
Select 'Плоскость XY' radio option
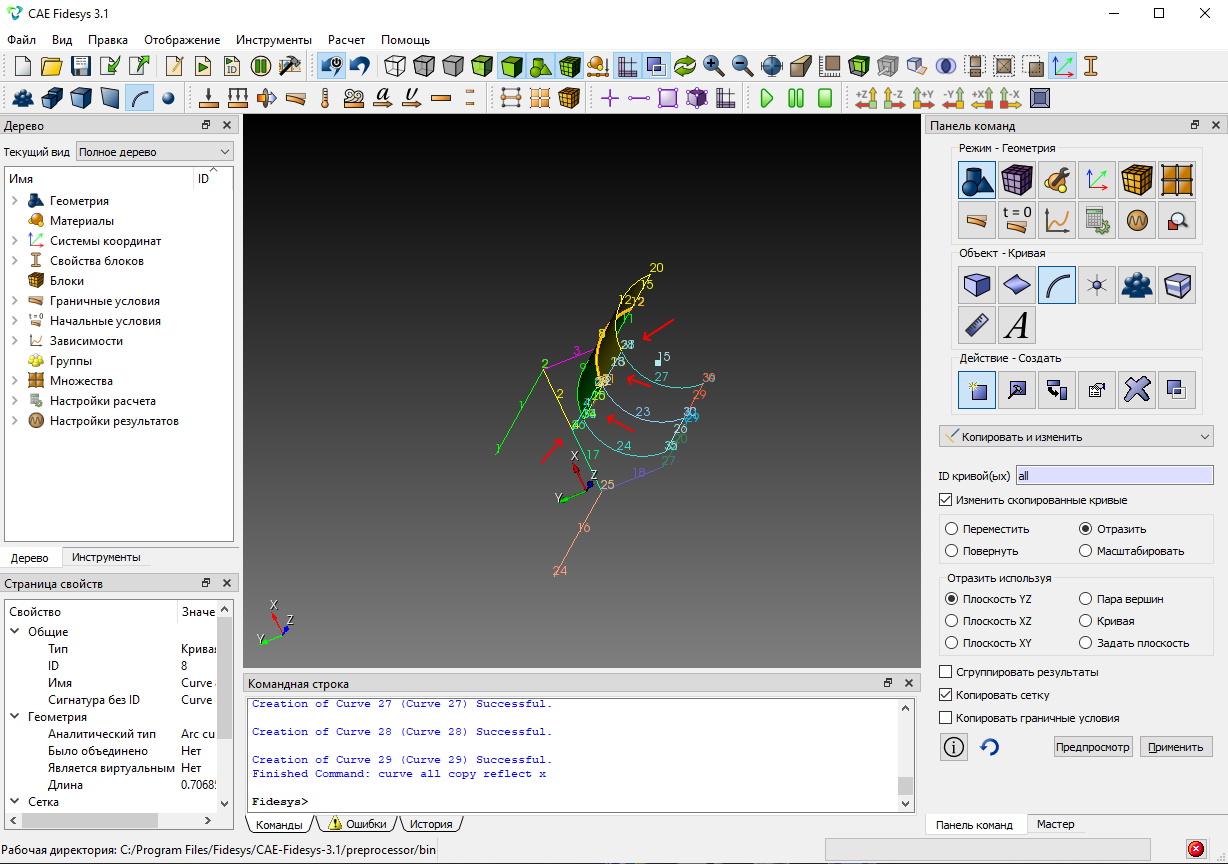(952, 643)
